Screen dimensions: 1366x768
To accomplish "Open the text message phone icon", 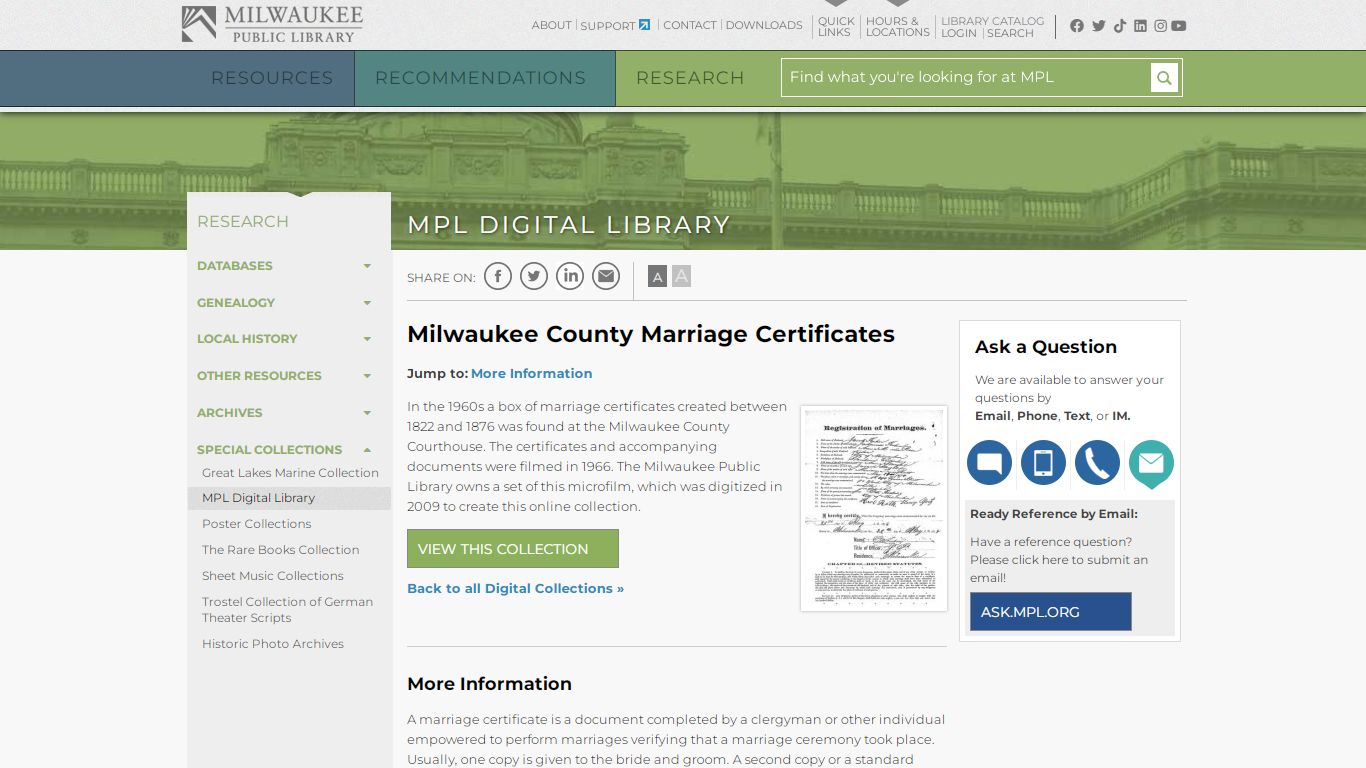I will 1043,463.
